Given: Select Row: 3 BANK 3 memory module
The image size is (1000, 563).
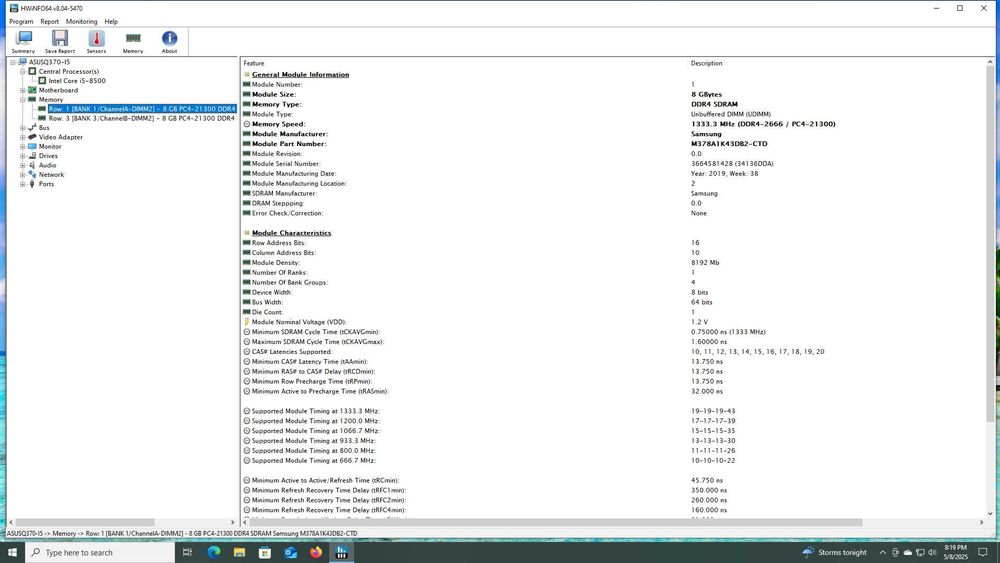Looking at the screenshot, I should [142, 118].
